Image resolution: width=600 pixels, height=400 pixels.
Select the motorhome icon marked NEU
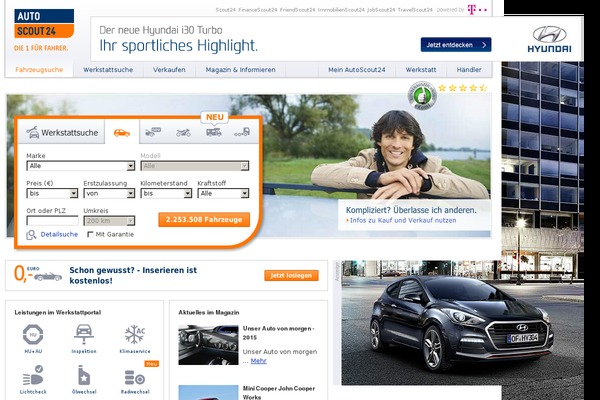click(213, 132)
